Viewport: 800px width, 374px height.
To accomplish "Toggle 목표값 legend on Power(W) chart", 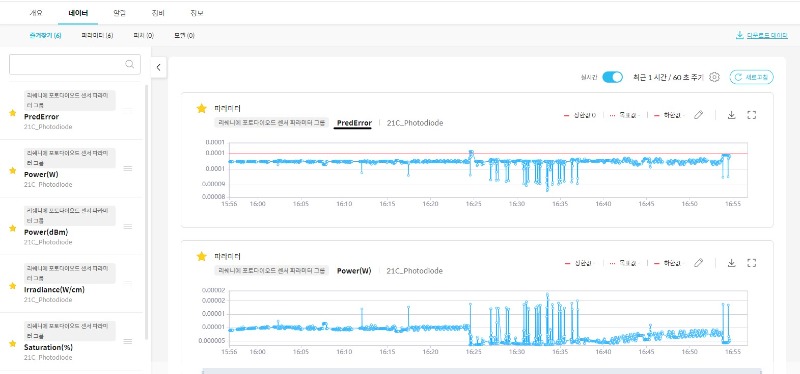I will 625,263.
